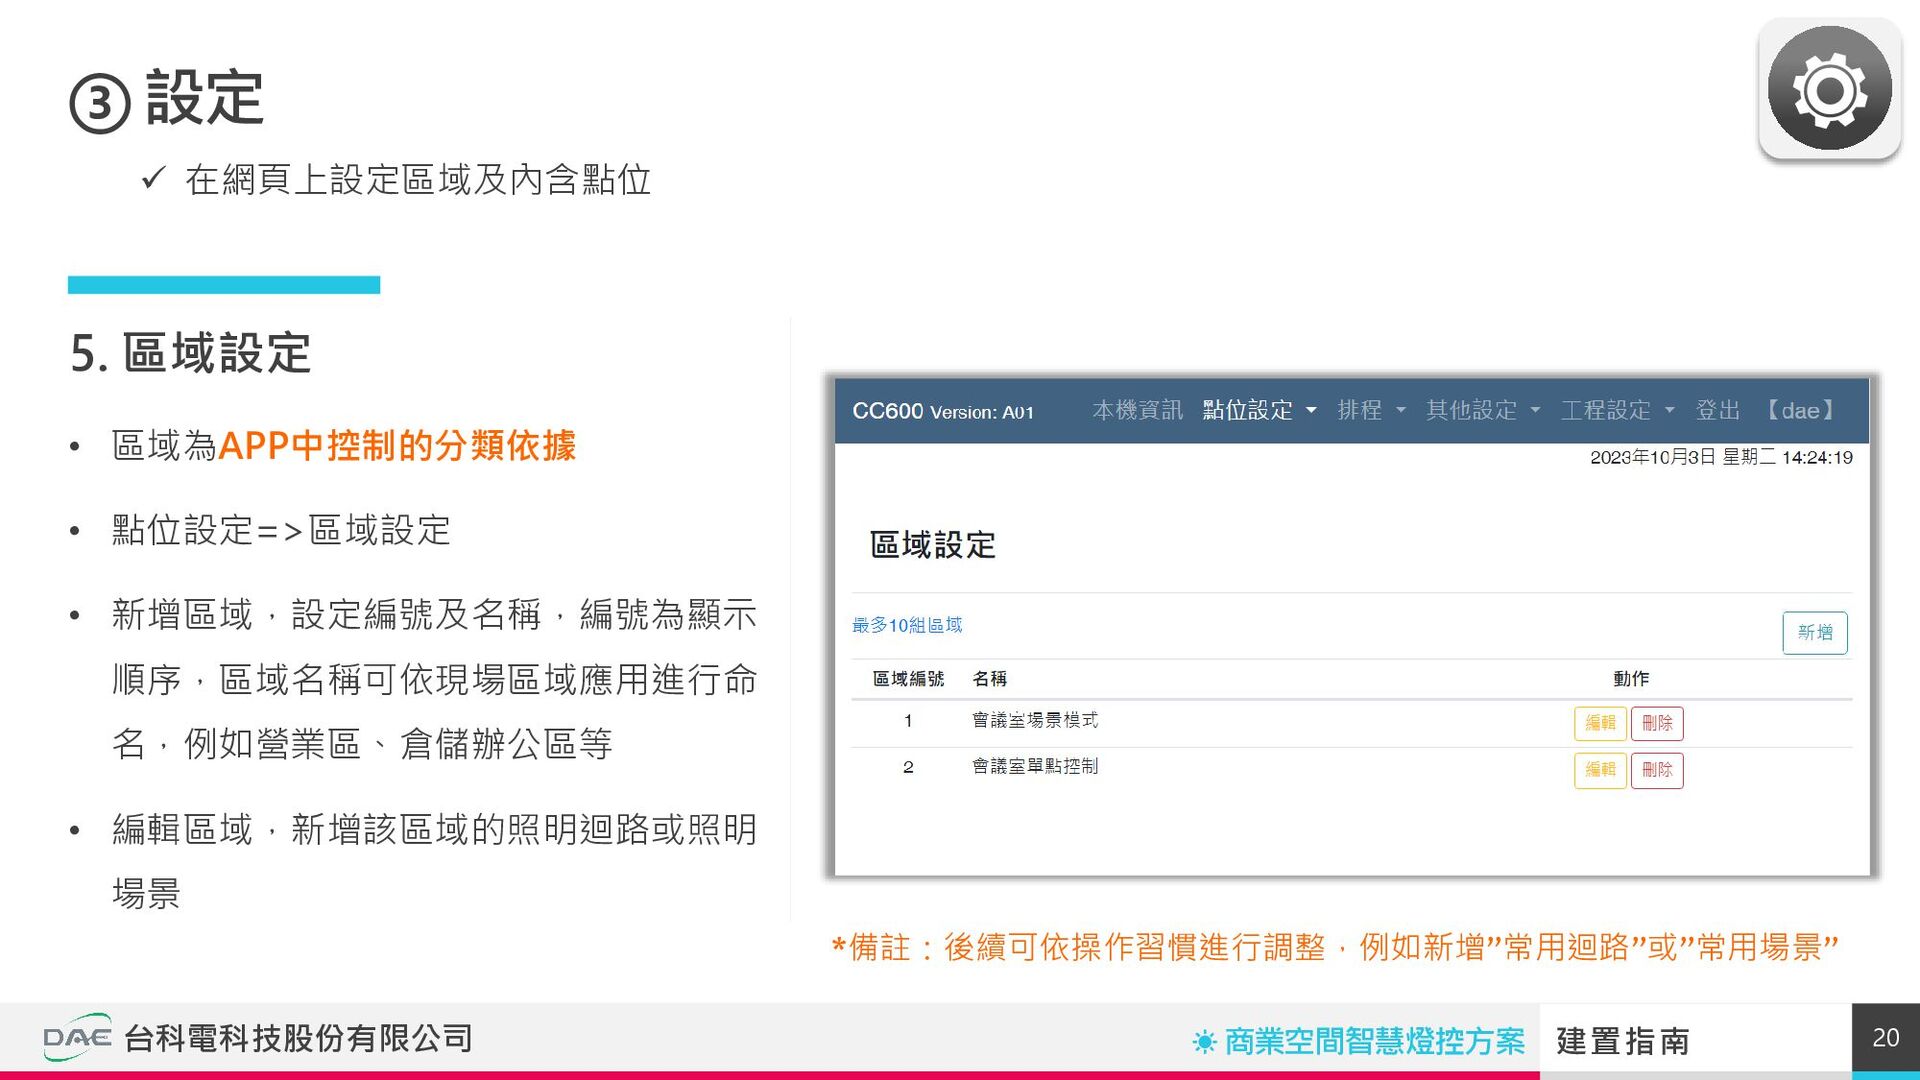Click the sun icon beside 商業空間智慧燈控方案
Image resolution: width=1920 pixels, height=1080 pixels.
tap(1204, 1042)
